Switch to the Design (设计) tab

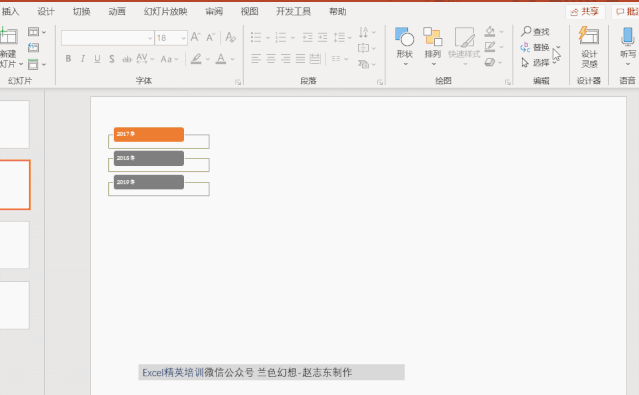[x=46, y=11]
